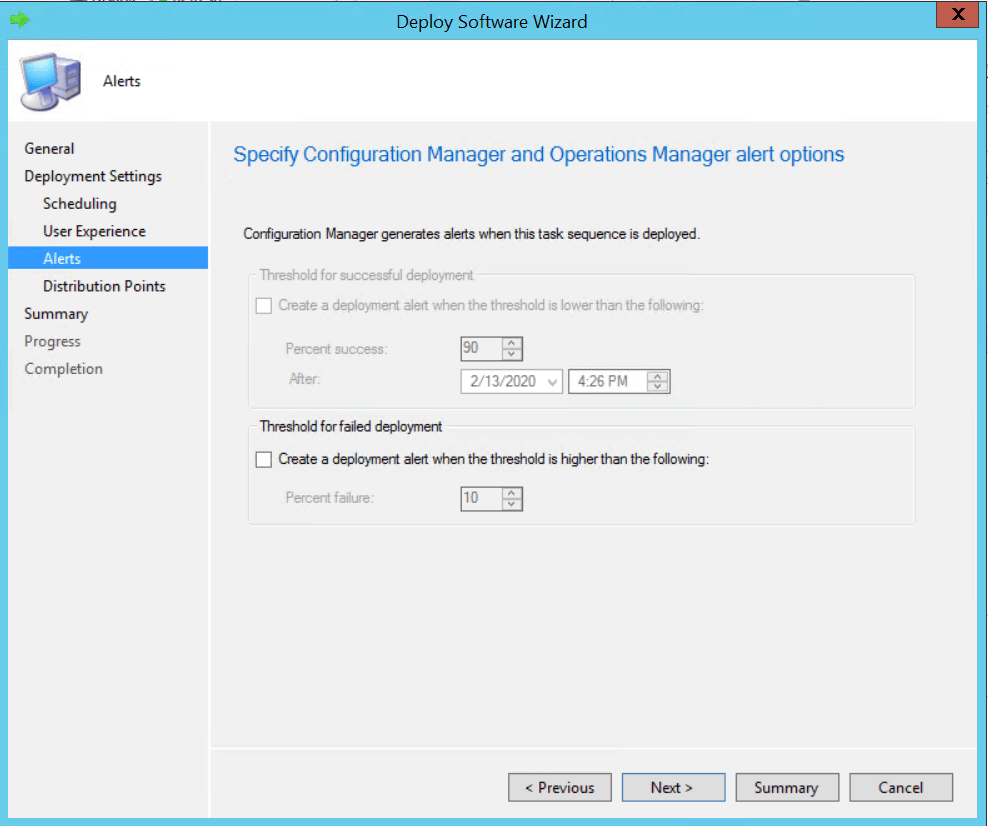The height and width of the screenshot is (826, 988).
Task: Click the computer icon beside Alerts header
Action: pos(50,81)
